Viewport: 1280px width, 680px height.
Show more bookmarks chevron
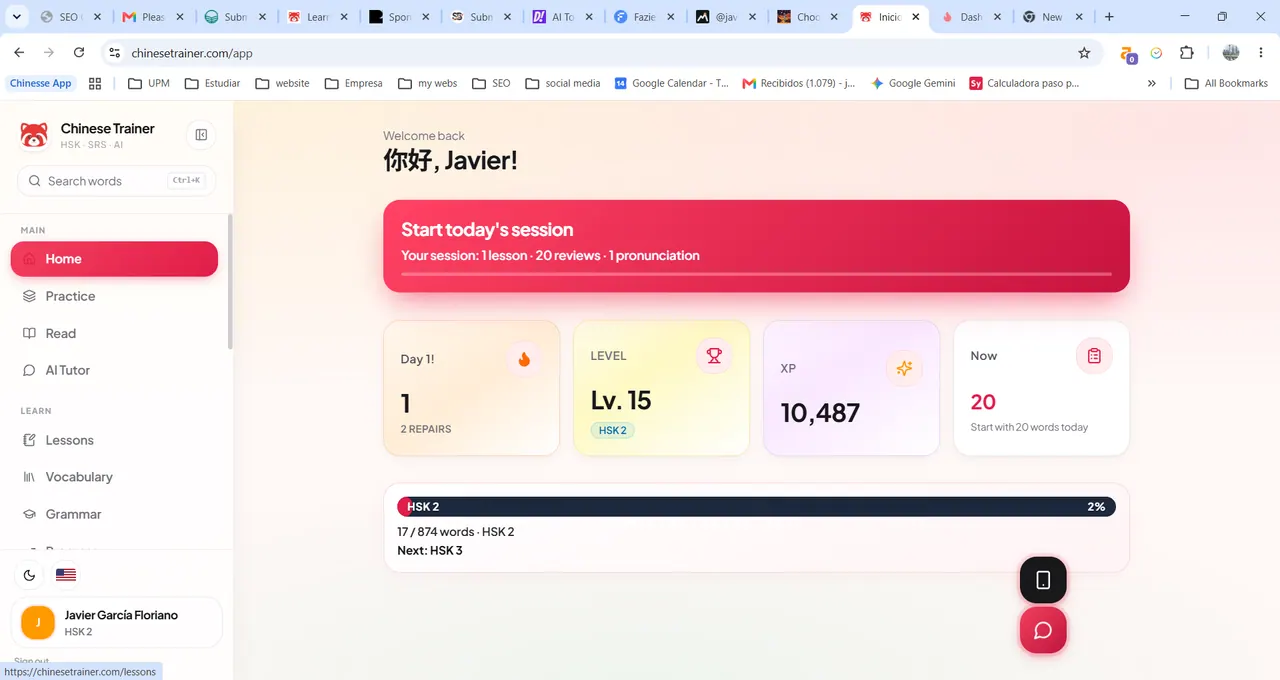1152,83
